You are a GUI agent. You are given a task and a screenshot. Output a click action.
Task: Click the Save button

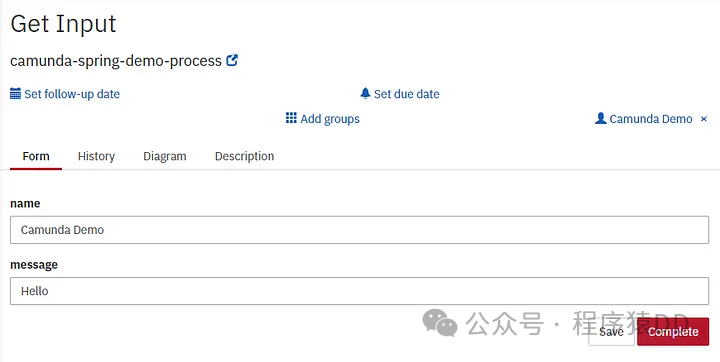611,332
